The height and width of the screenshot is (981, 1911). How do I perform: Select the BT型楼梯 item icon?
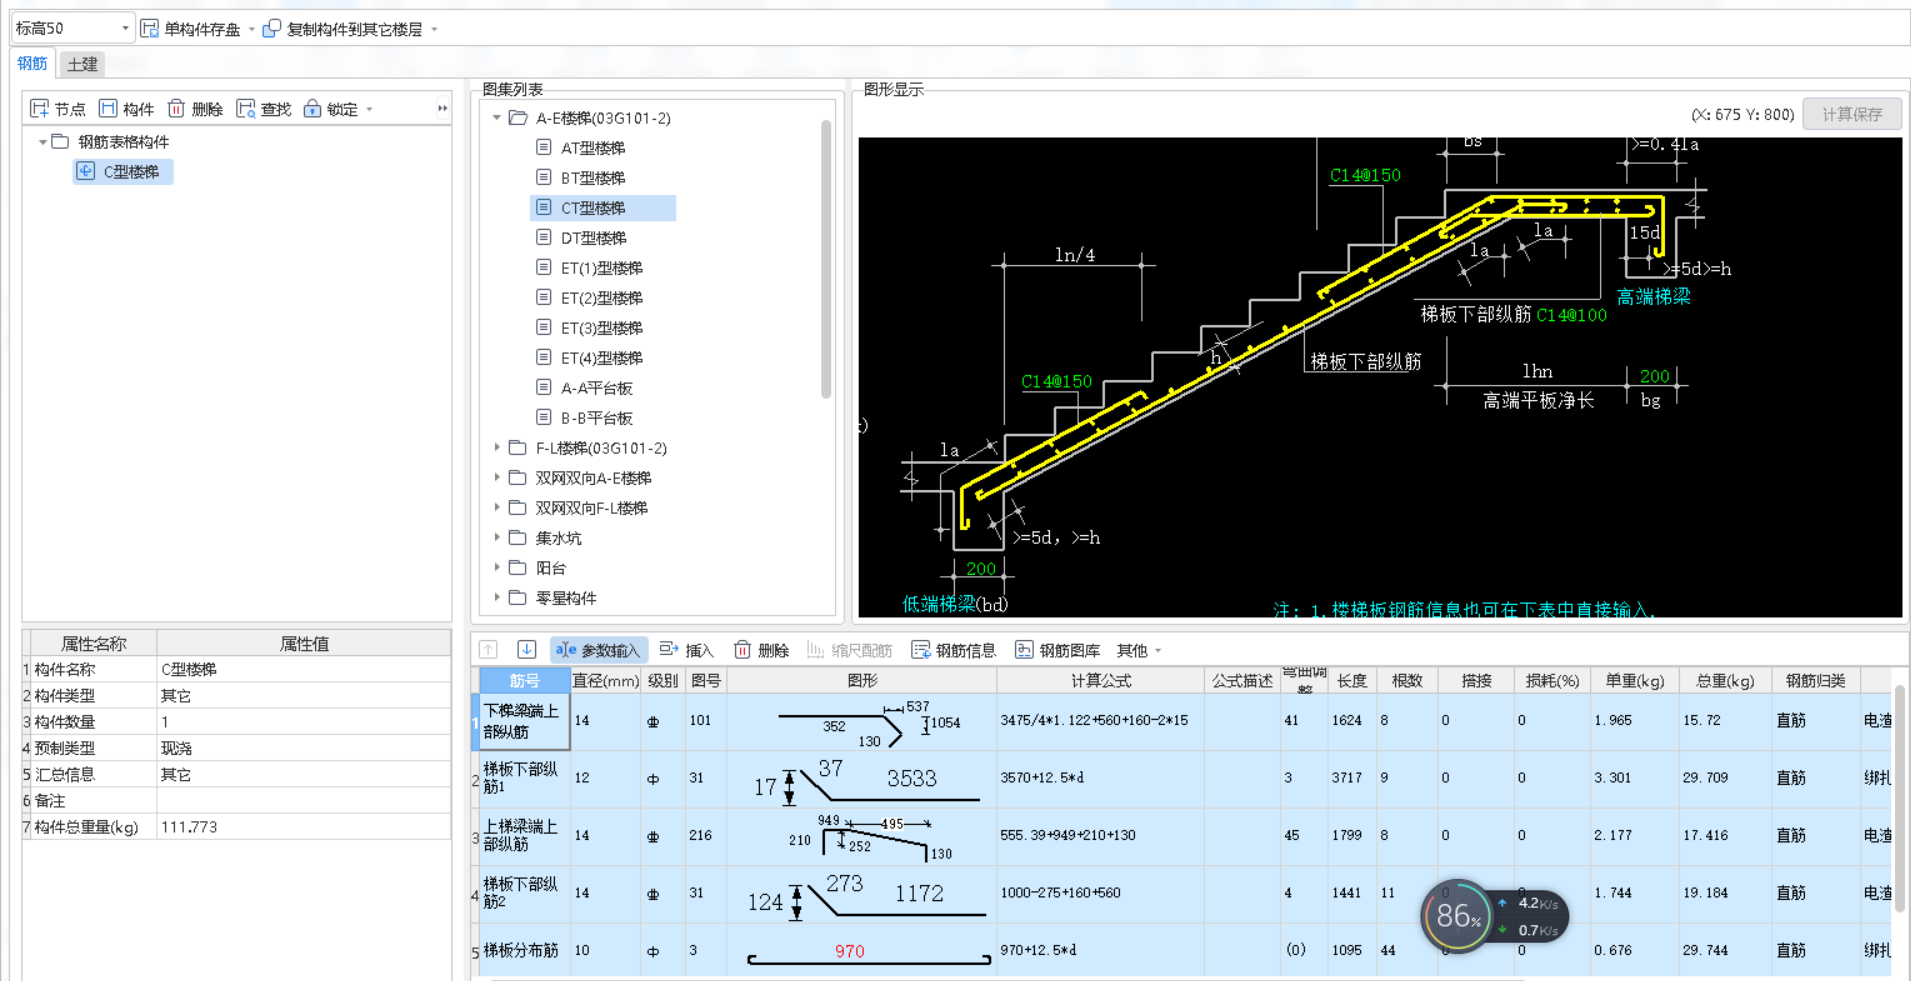pyautogui.click(x=544, y=178)
